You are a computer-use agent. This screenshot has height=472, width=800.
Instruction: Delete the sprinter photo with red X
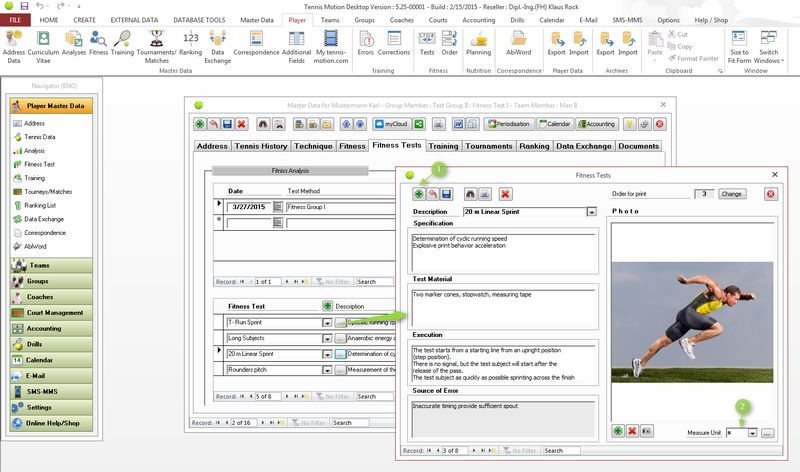(x=632, y=431)
